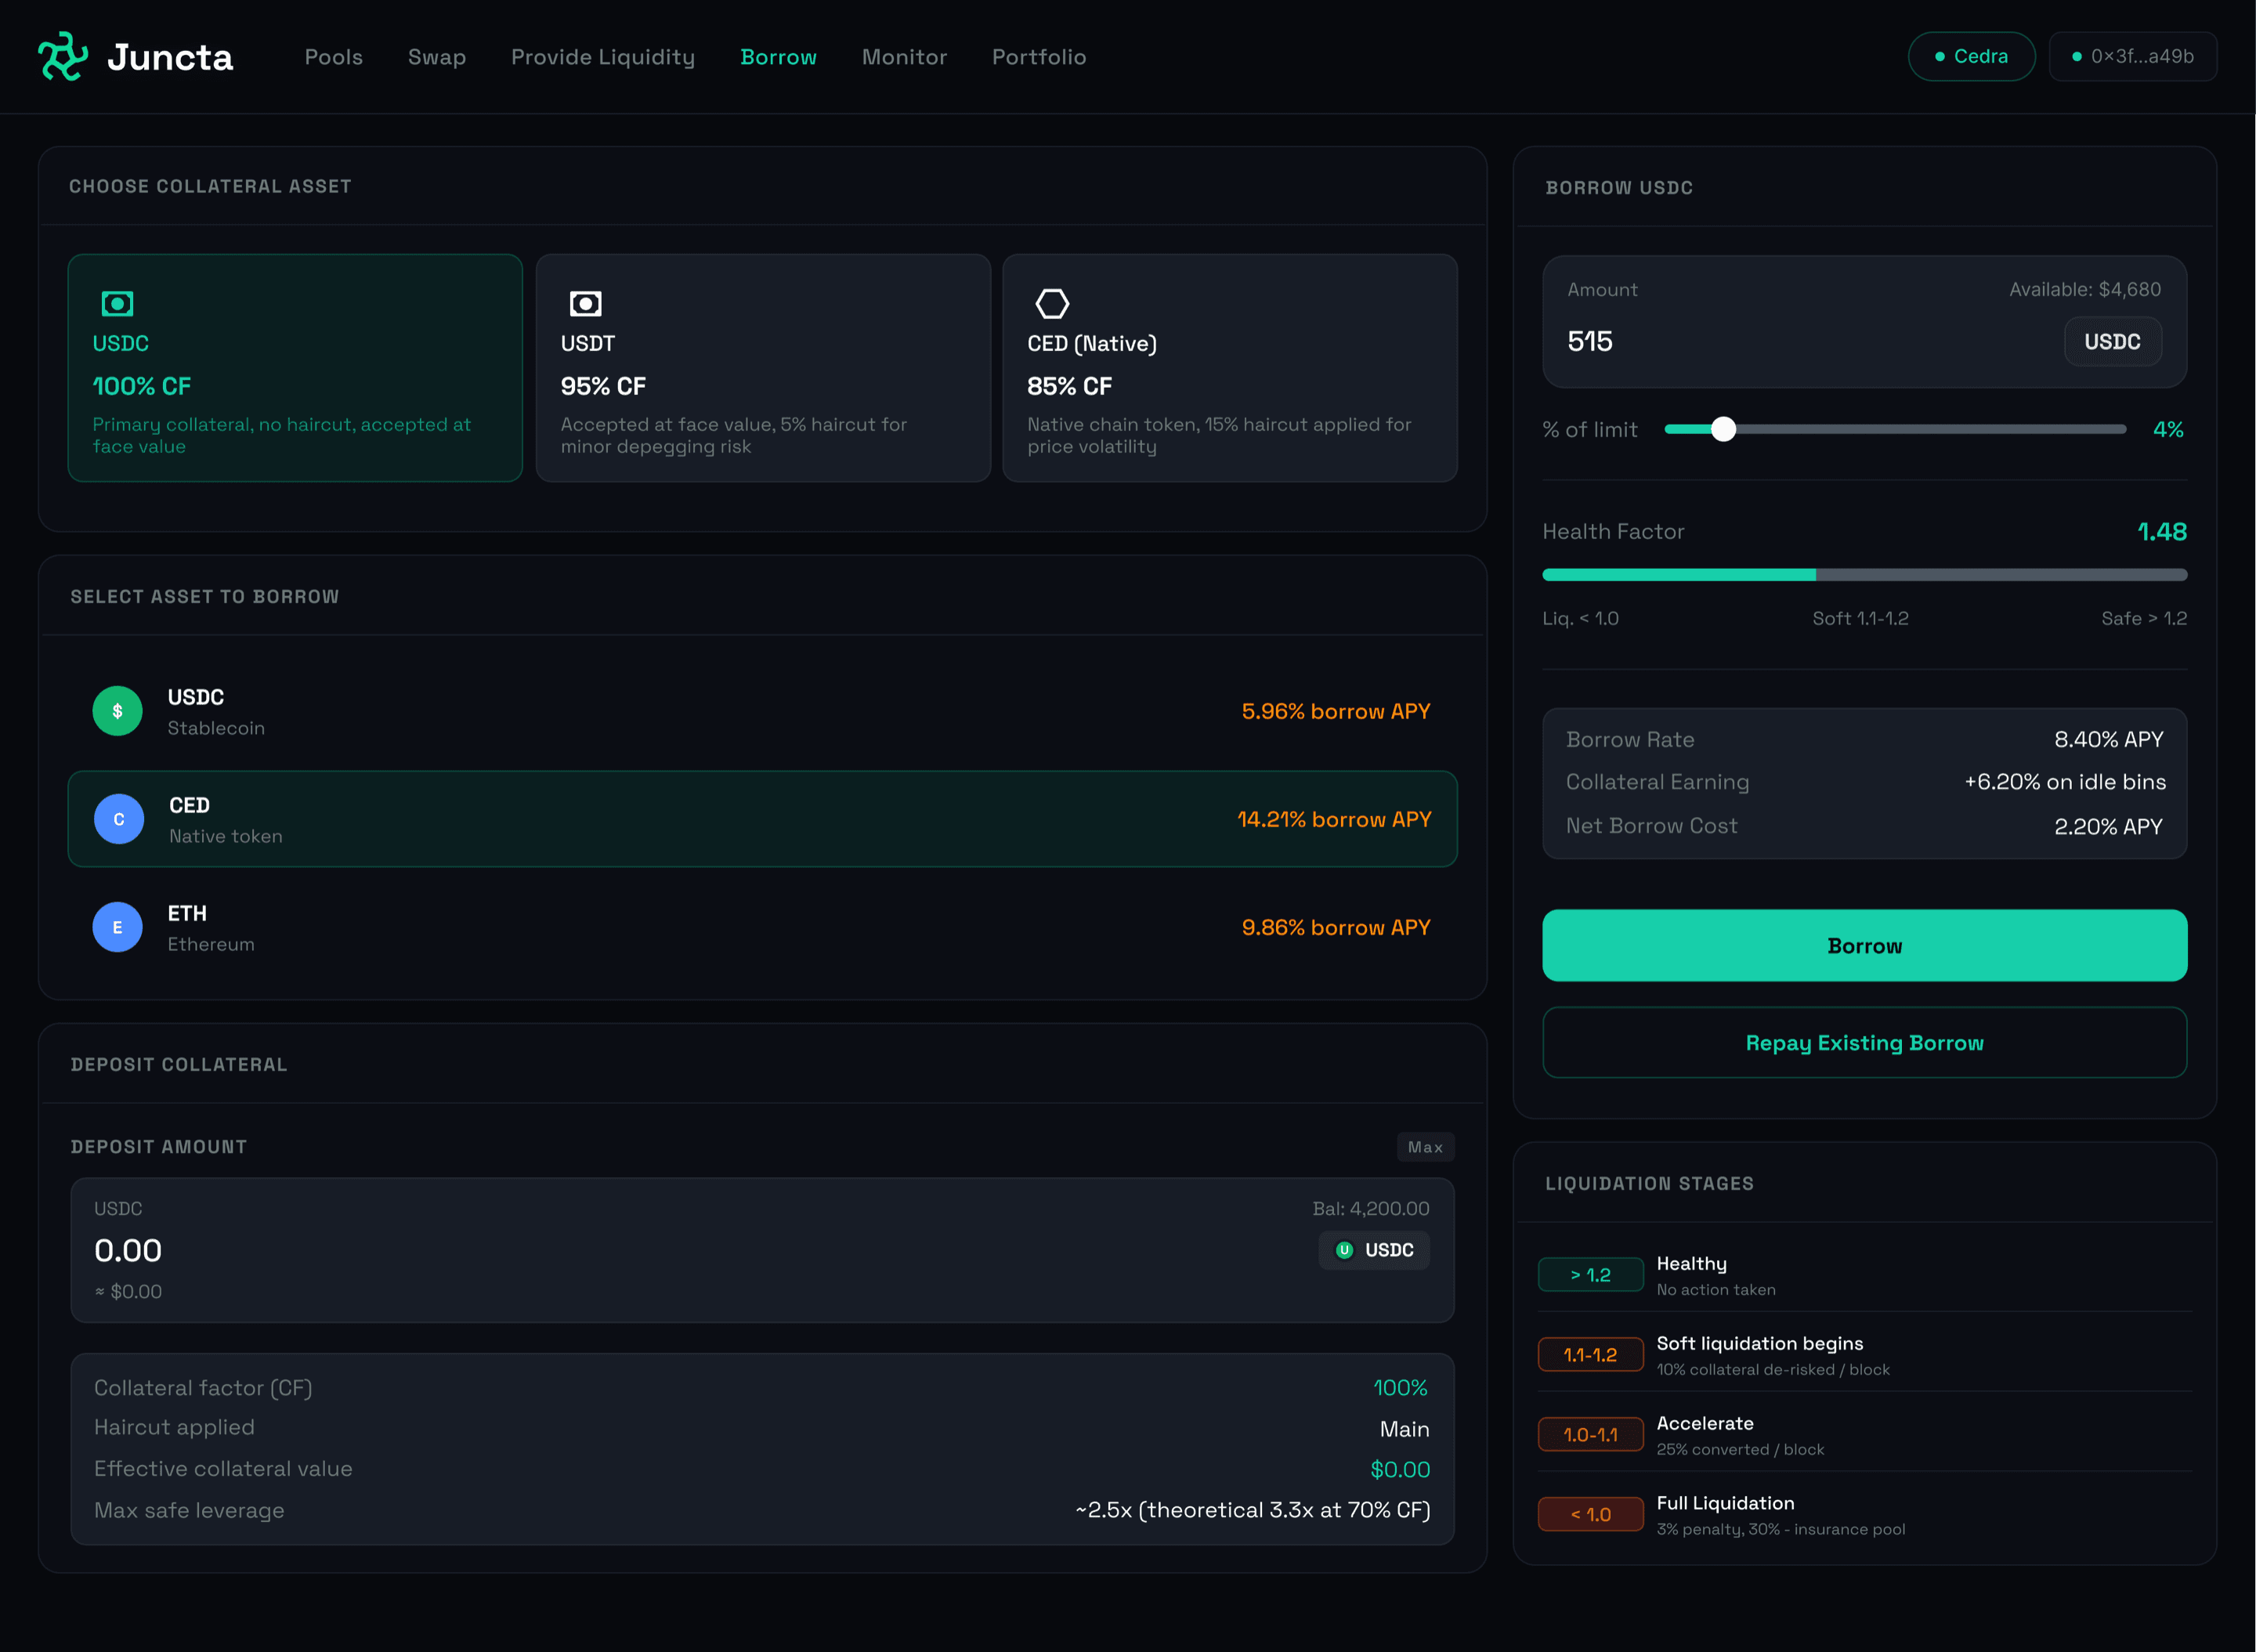
Task: Choose USDC Stablecoin as borrow asset
Action: tap(763, 711)
